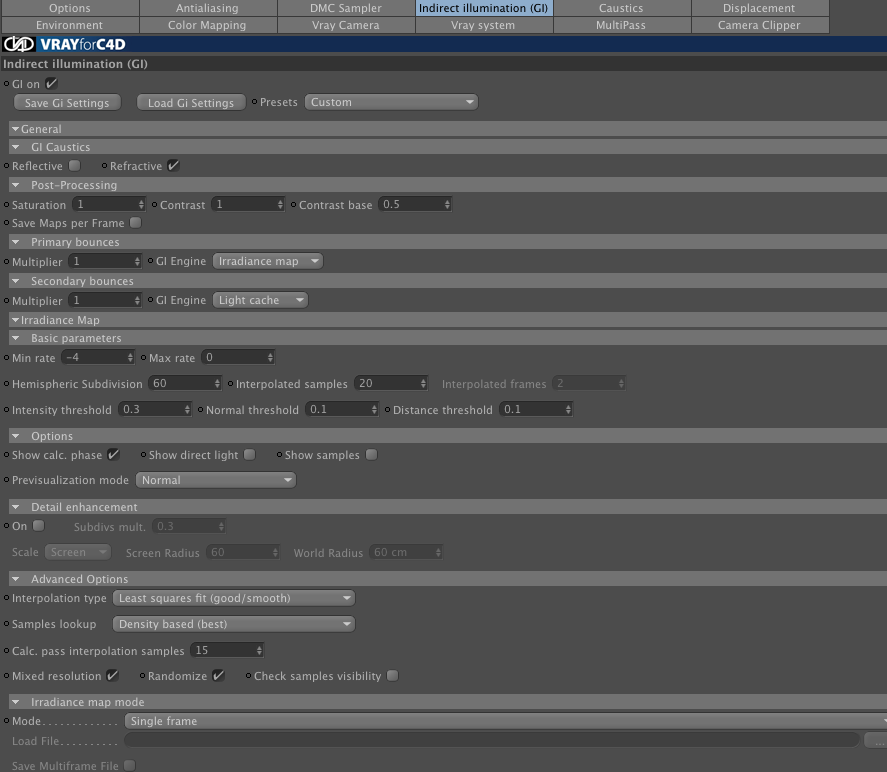Collapse the Primary bounces section

16,242
